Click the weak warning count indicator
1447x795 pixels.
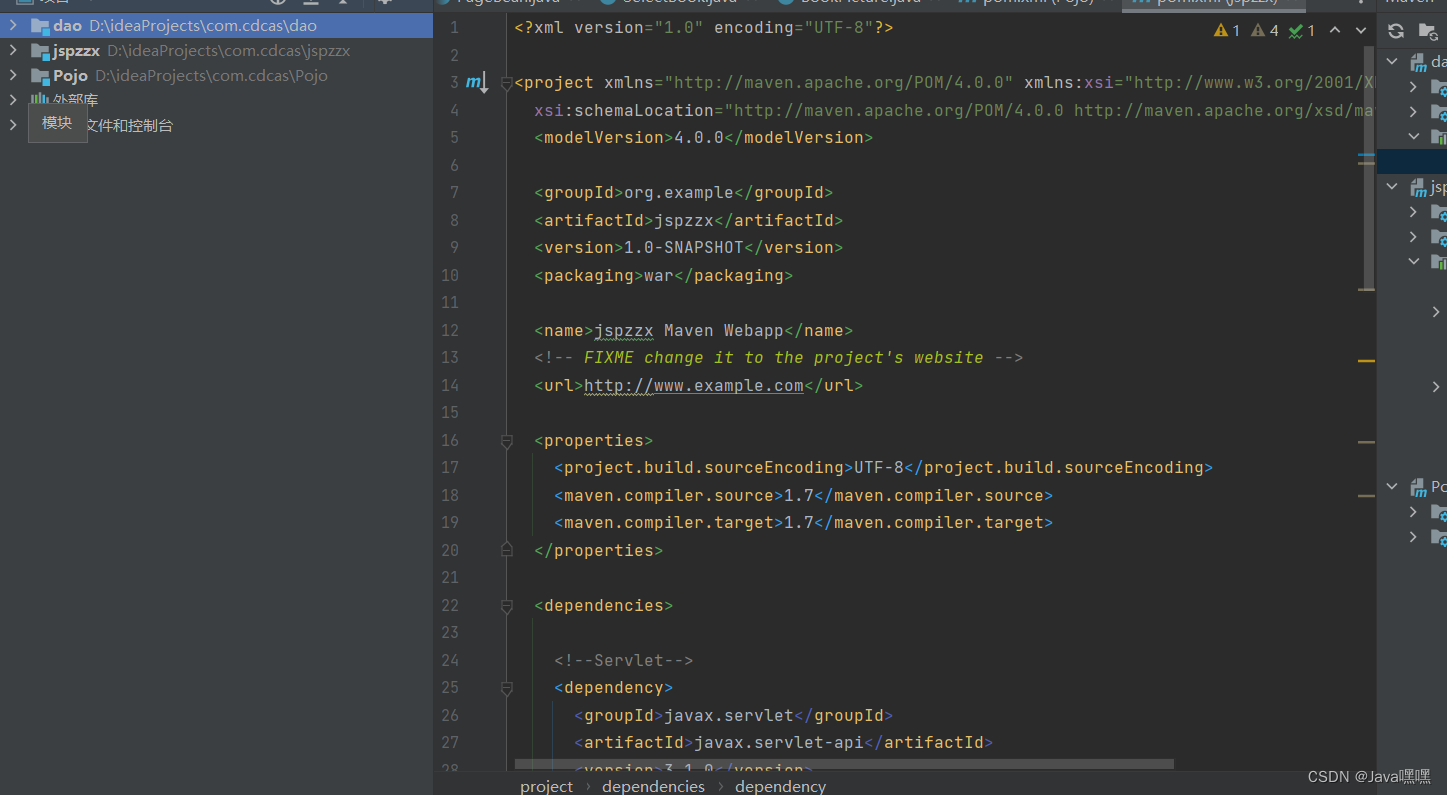click(x=1265, y=31)
